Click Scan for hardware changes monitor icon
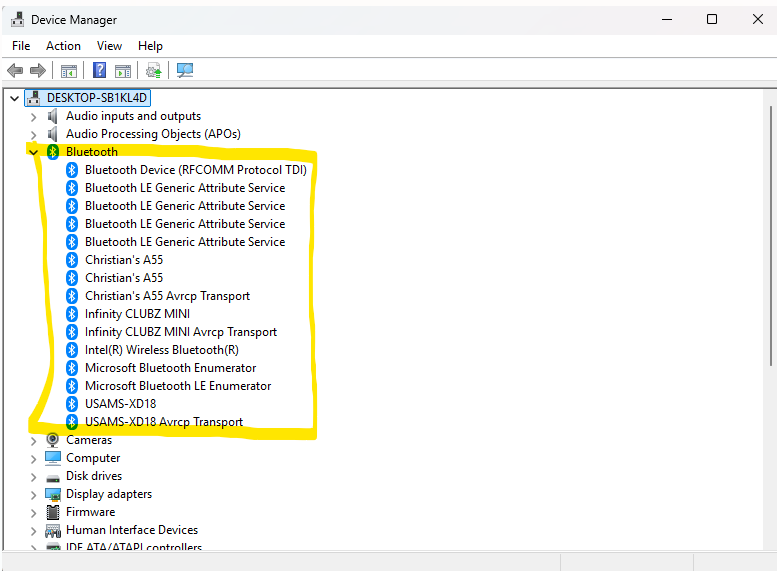 pos(185,70)
